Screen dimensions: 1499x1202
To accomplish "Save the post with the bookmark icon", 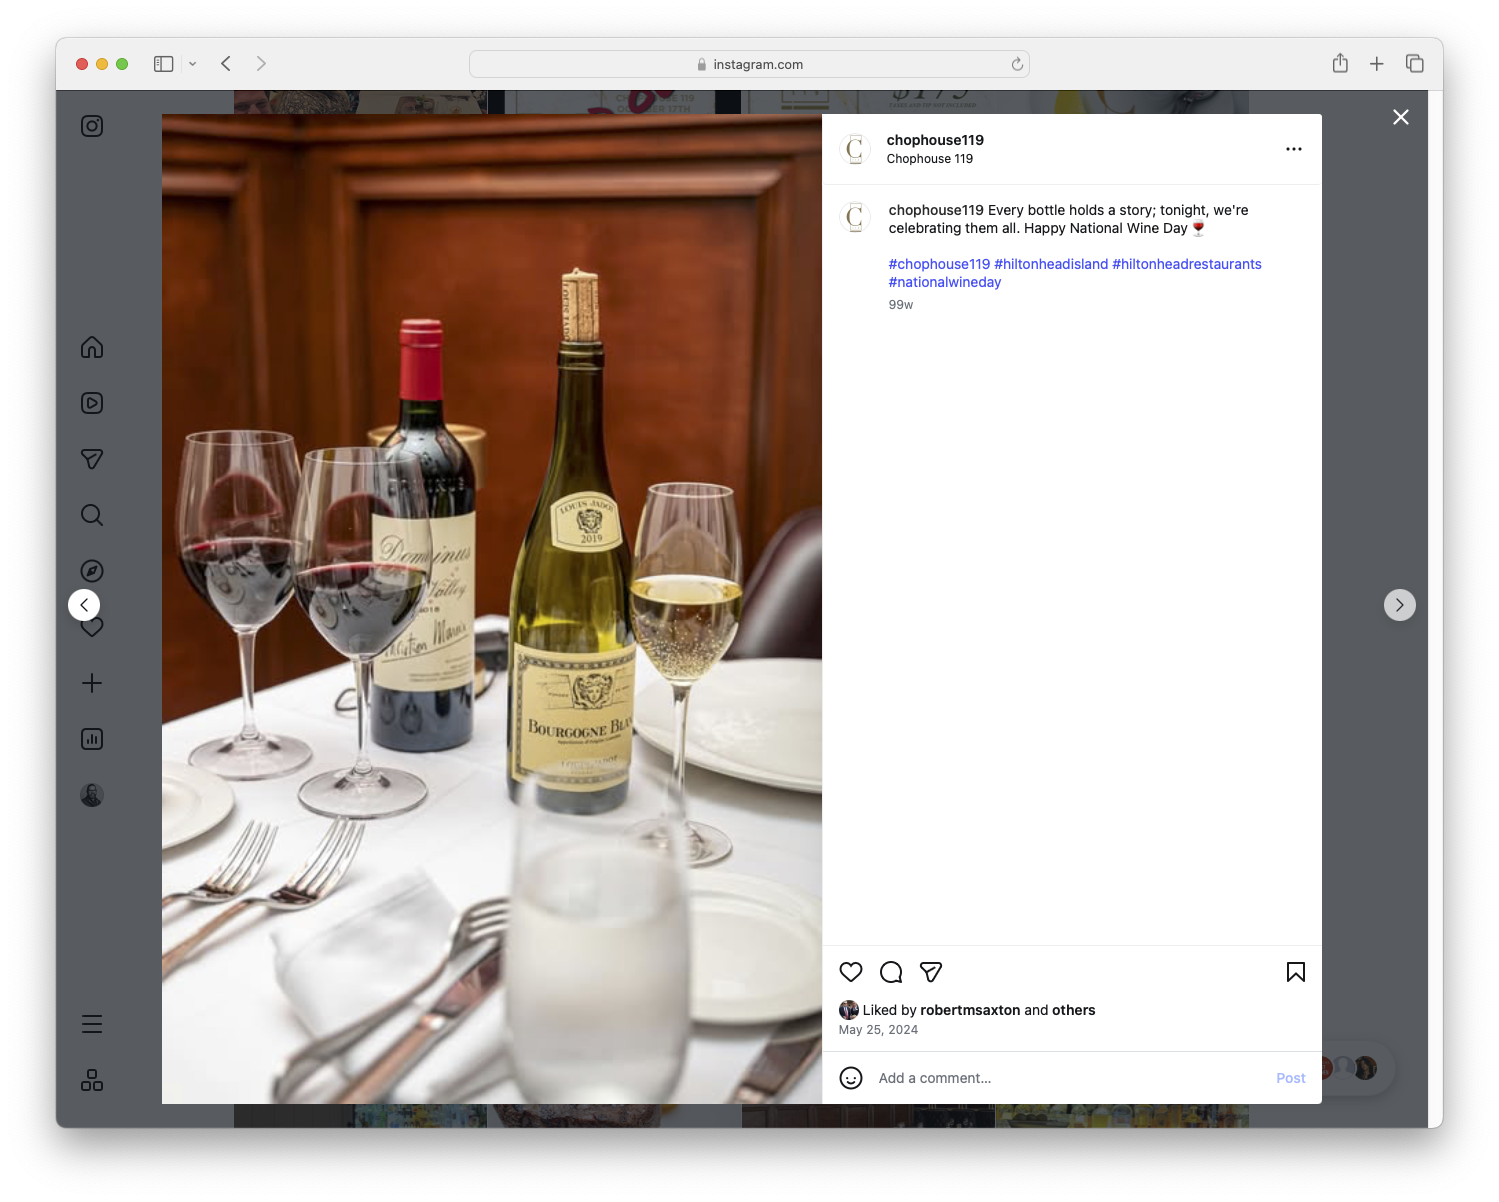I will (1294, 972).
